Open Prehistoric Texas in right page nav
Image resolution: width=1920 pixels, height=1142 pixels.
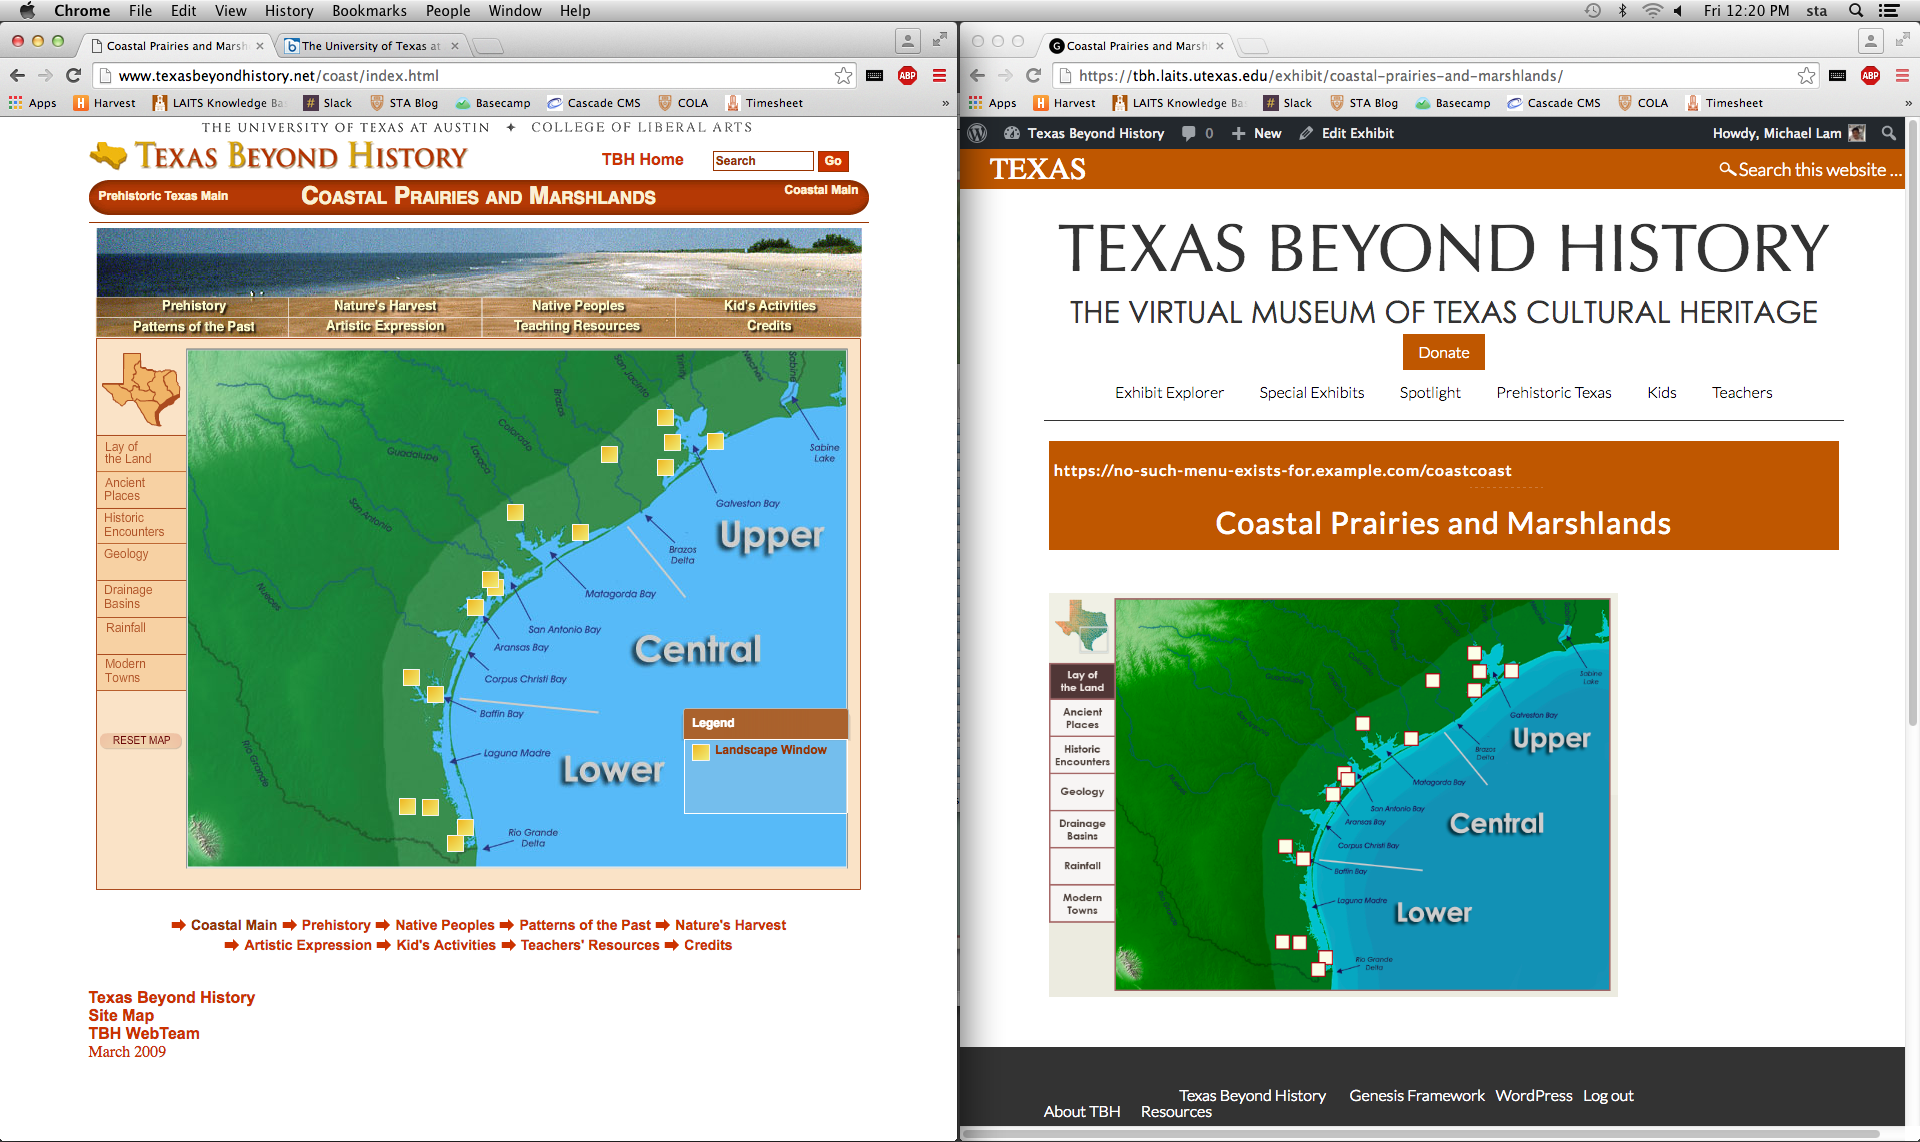1554,393
